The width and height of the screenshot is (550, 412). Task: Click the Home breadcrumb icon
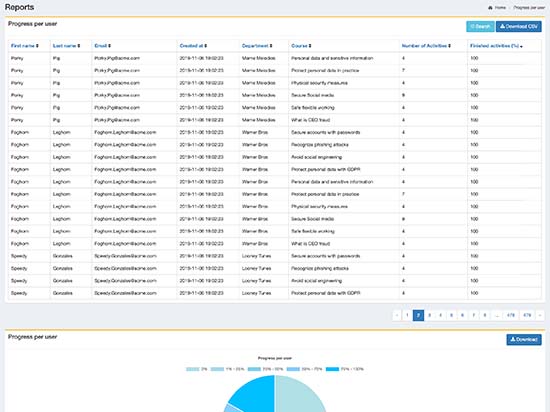[x=490, y=8]
